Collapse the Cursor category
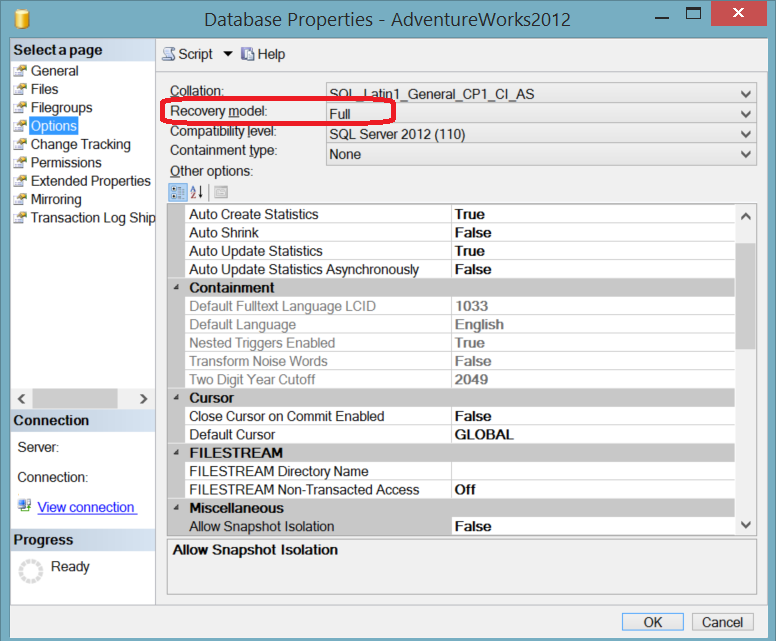The image size is (777, 641). point(176,398)
